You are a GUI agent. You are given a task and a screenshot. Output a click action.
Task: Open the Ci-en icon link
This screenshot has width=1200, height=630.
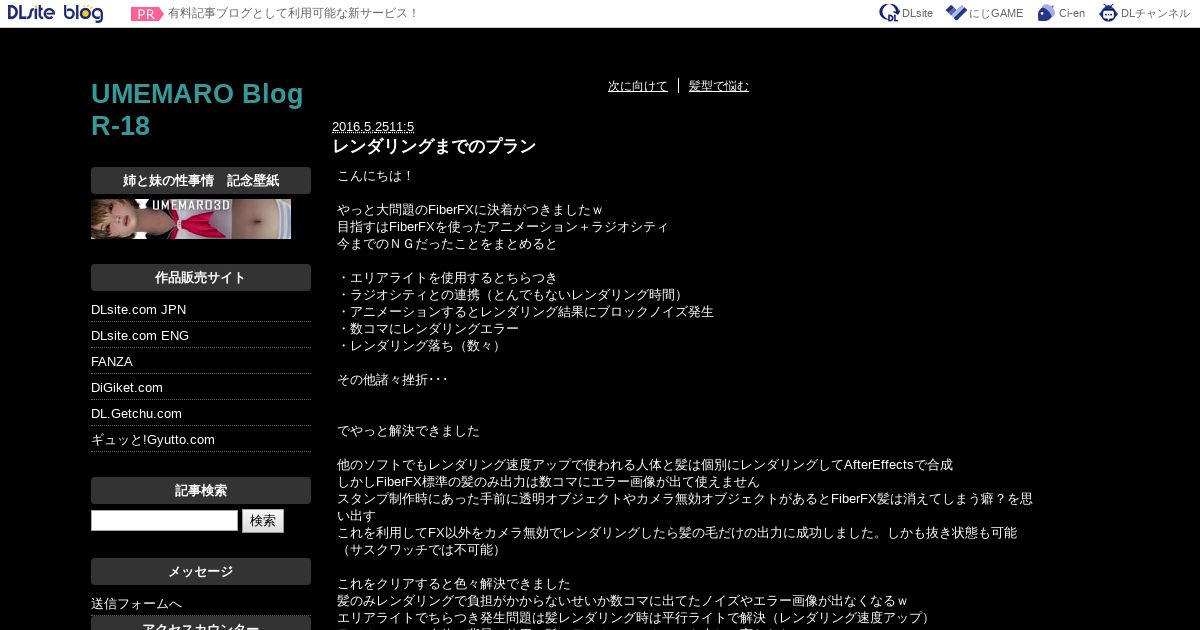click(x=1062, y=13)
